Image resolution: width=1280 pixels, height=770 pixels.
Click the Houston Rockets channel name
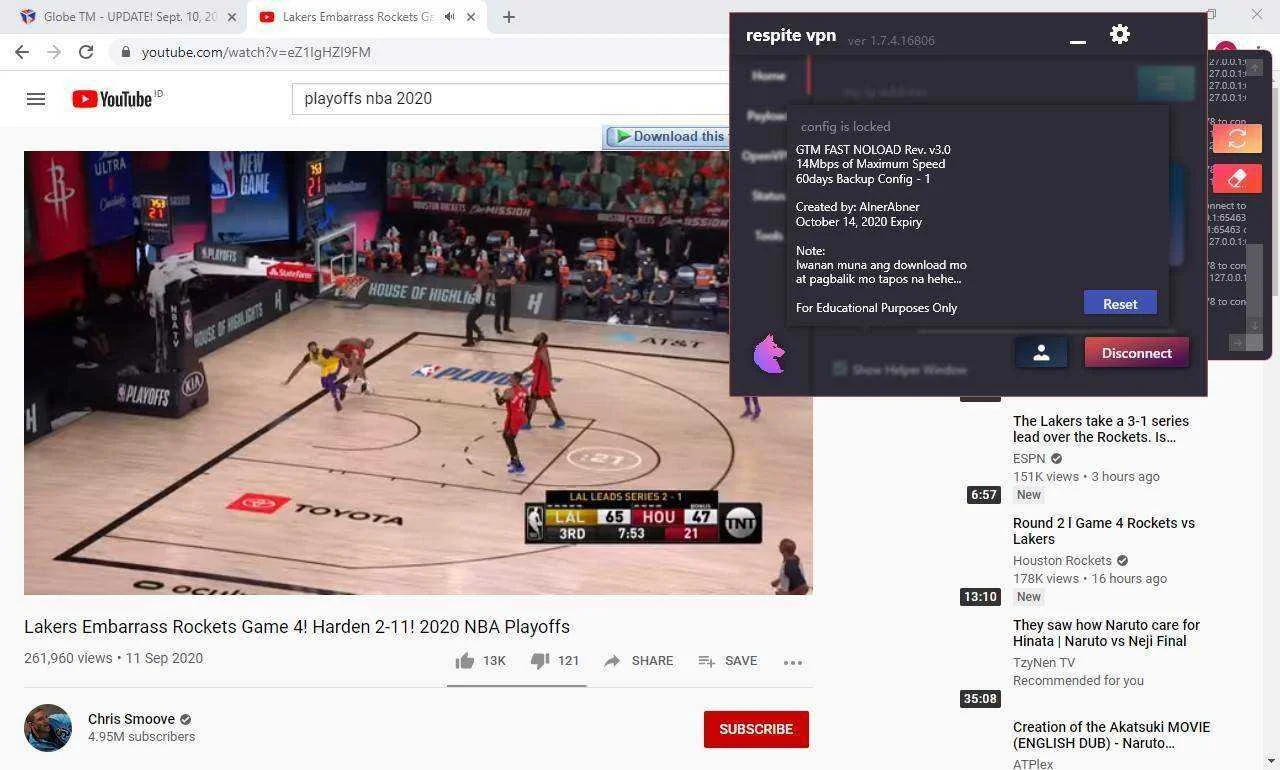coord(1062,560)
